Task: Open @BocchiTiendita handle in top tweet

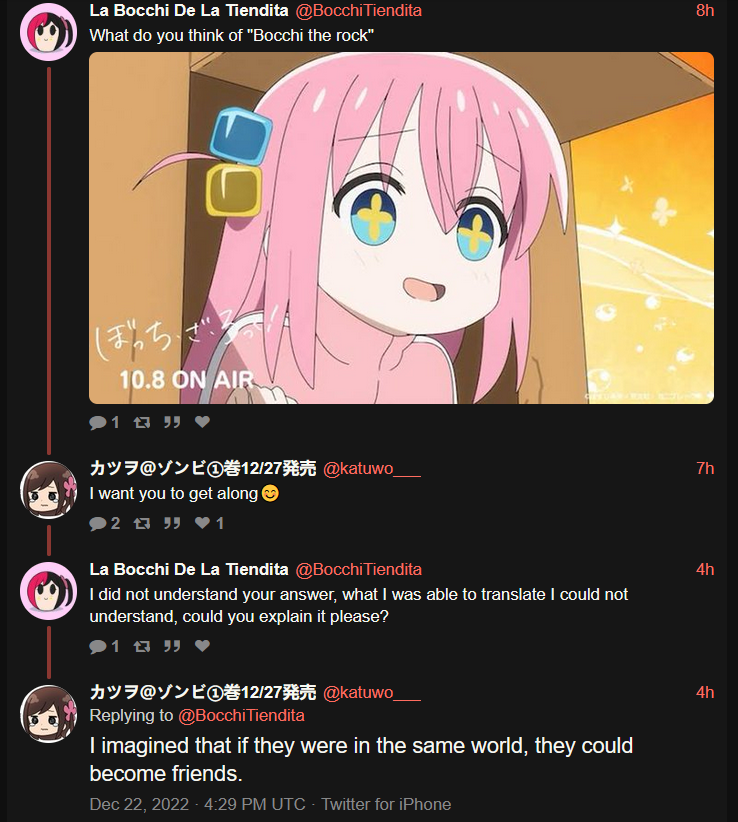Action: pos(359,10)
